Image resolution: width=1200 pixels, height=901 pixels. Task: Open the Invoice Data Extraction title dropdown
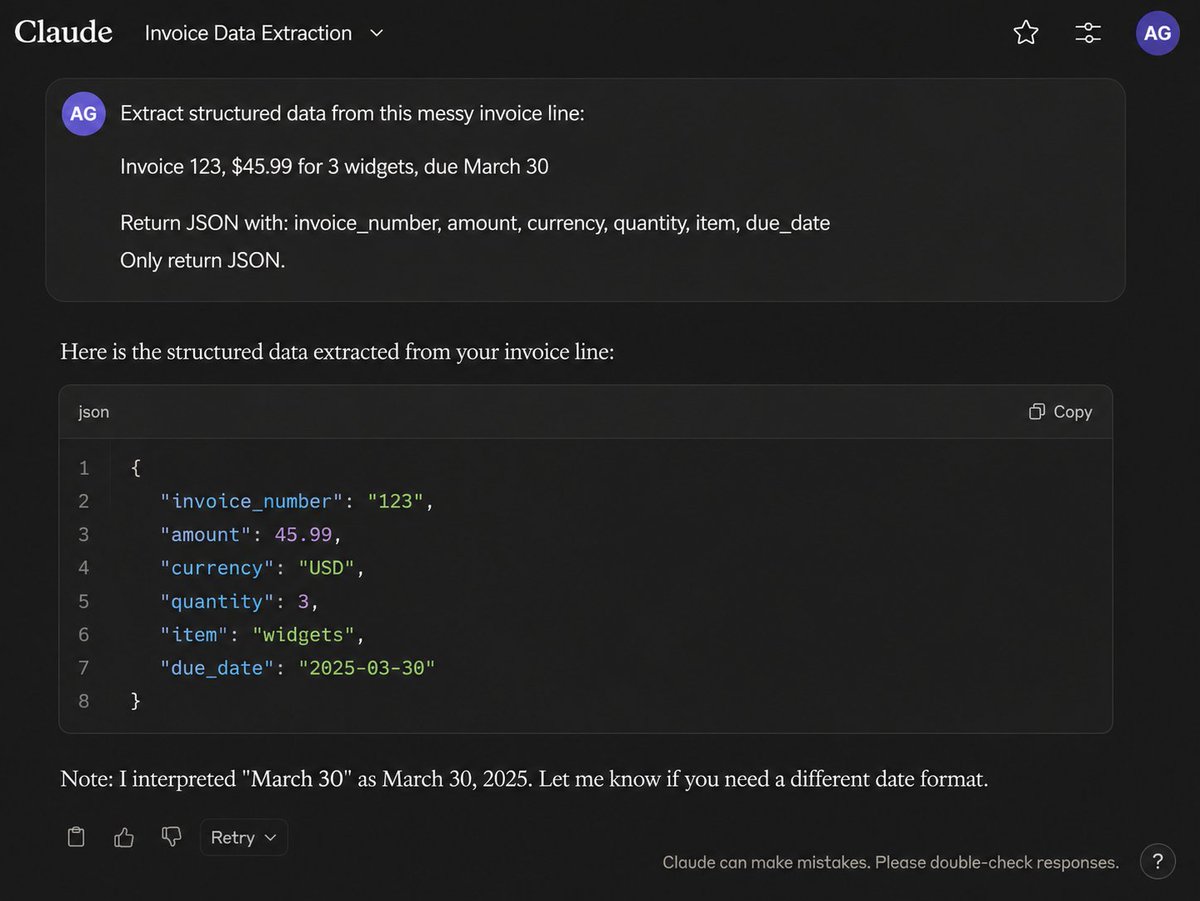[264, 33]
